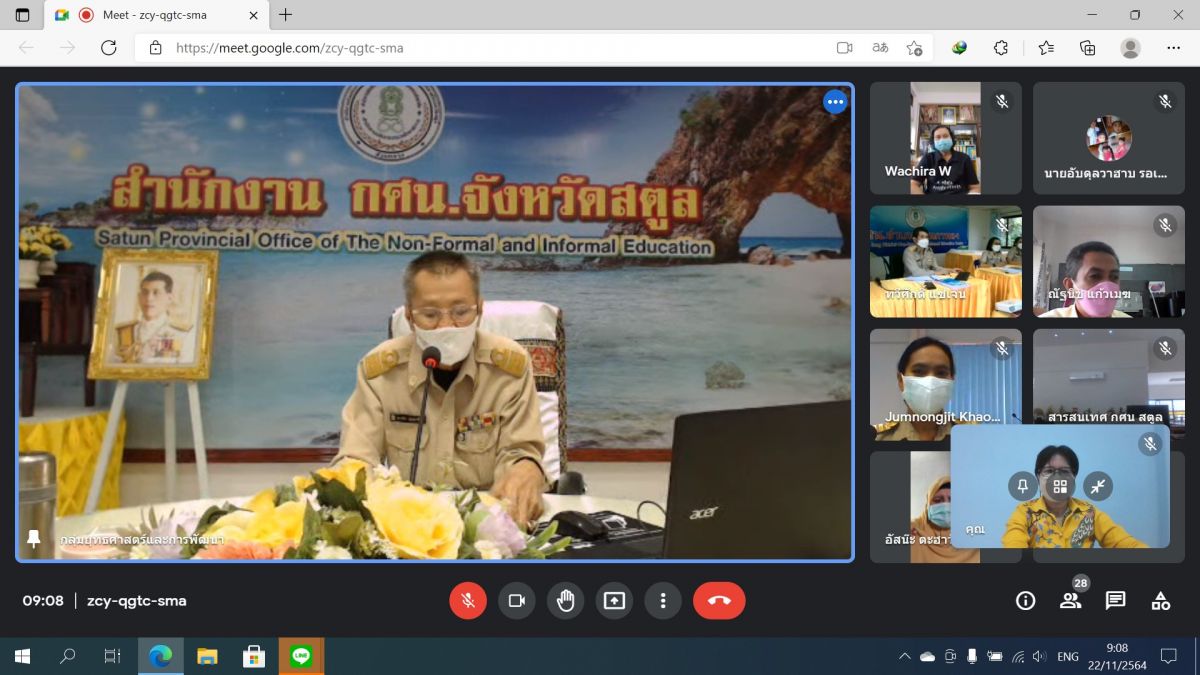This screenshot has height=675, width=1200.
Task: Open a new browser tab
Action: coord(286,15)
